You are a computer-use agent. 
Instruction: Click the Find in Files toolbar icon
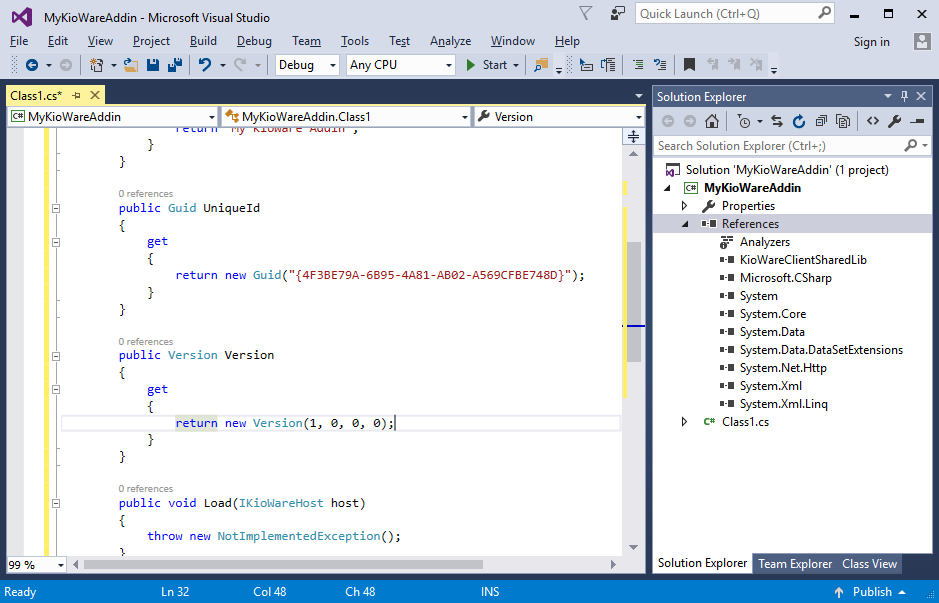(541, 65)
